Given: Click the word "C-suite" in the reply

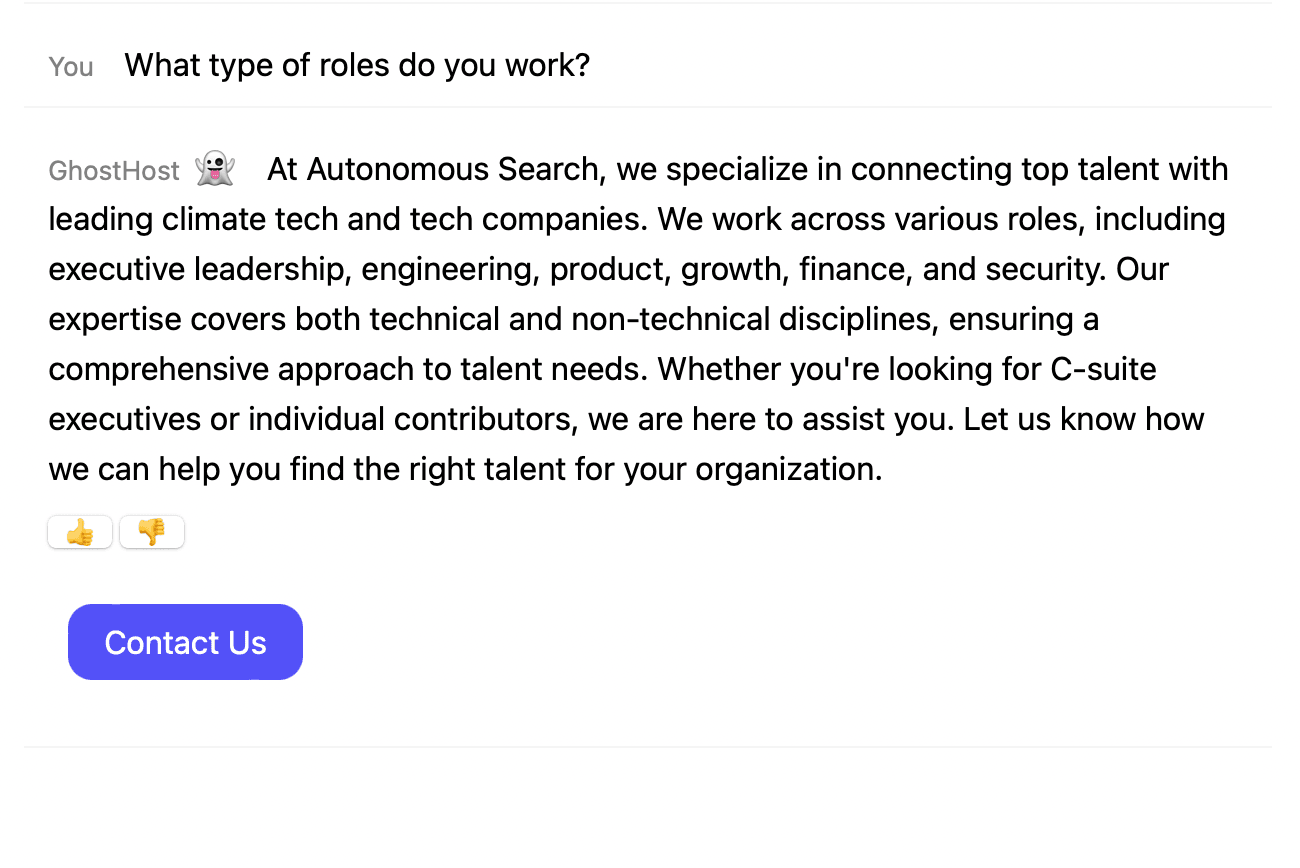Looking at the screenshot, I should point(1103,369).
